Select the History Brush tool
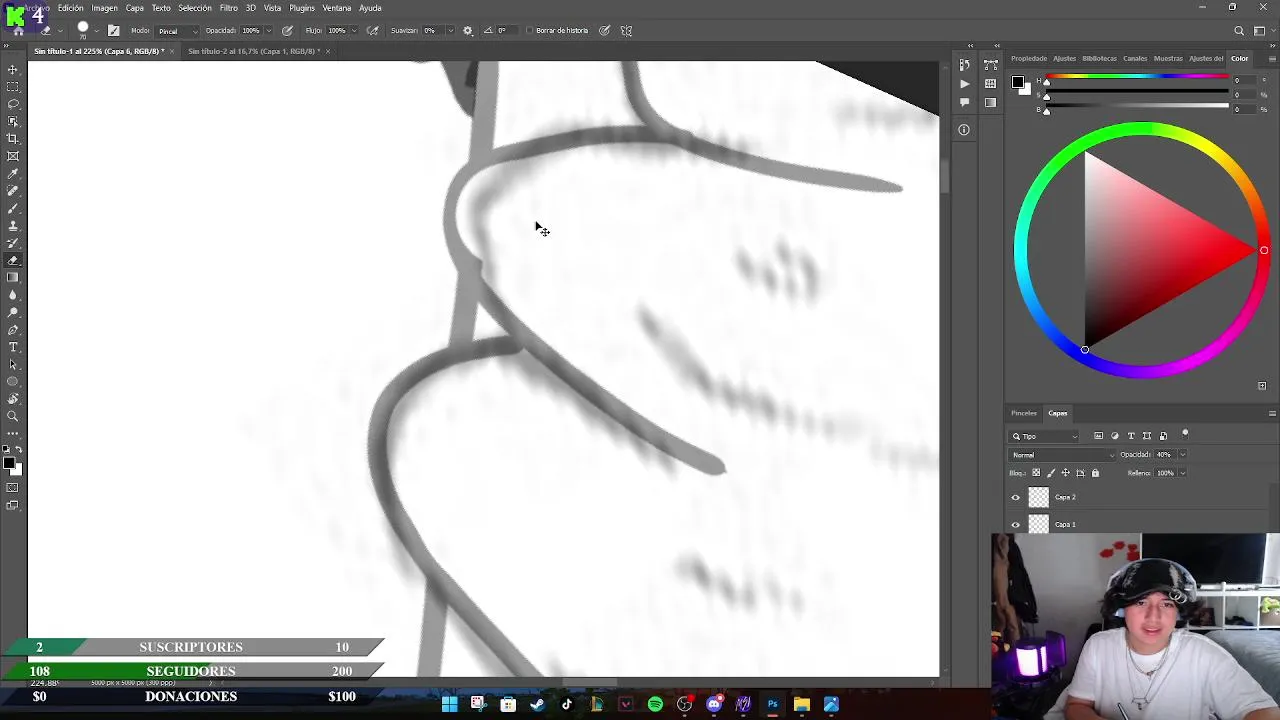Screen dimensions: 1280x720 tap(13, 243)
